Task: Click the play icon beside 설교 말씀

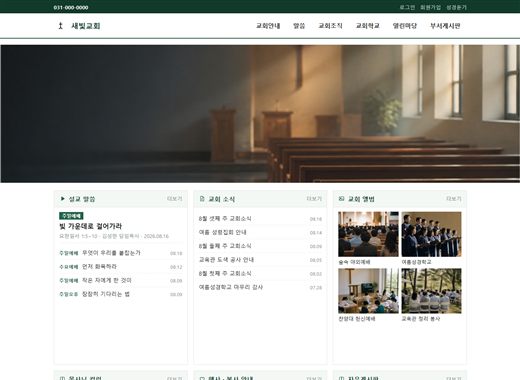Action: coord(63,199)
